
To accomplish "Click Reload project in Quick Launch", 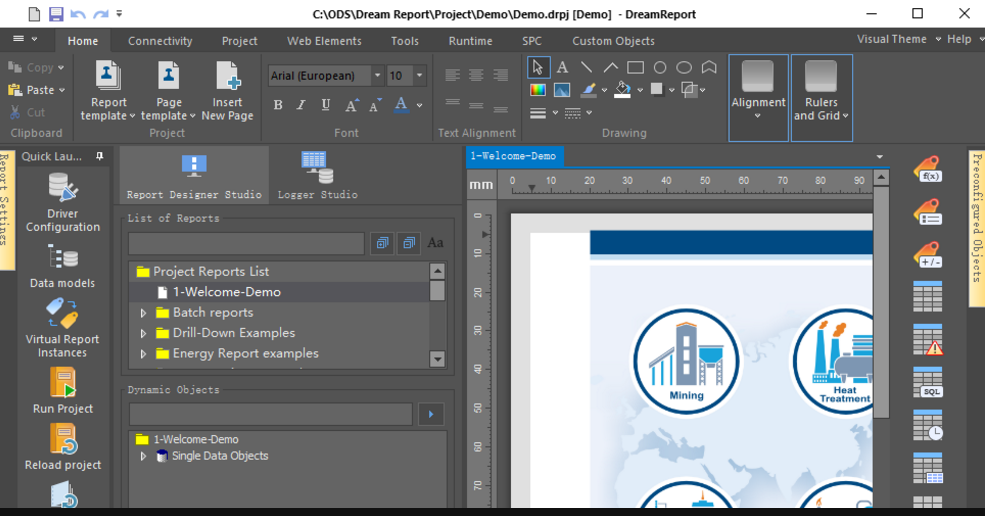I will pyautogui.click(x=63, y=447).
